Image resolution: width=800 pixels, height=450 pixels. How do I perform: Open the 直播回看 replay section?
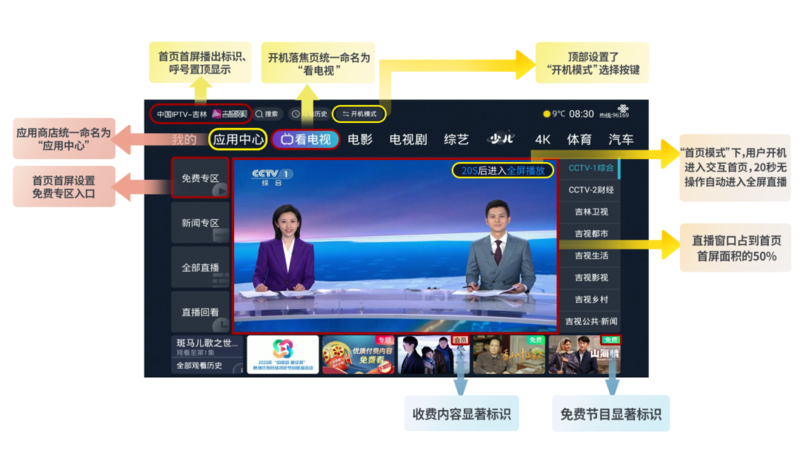200,312
